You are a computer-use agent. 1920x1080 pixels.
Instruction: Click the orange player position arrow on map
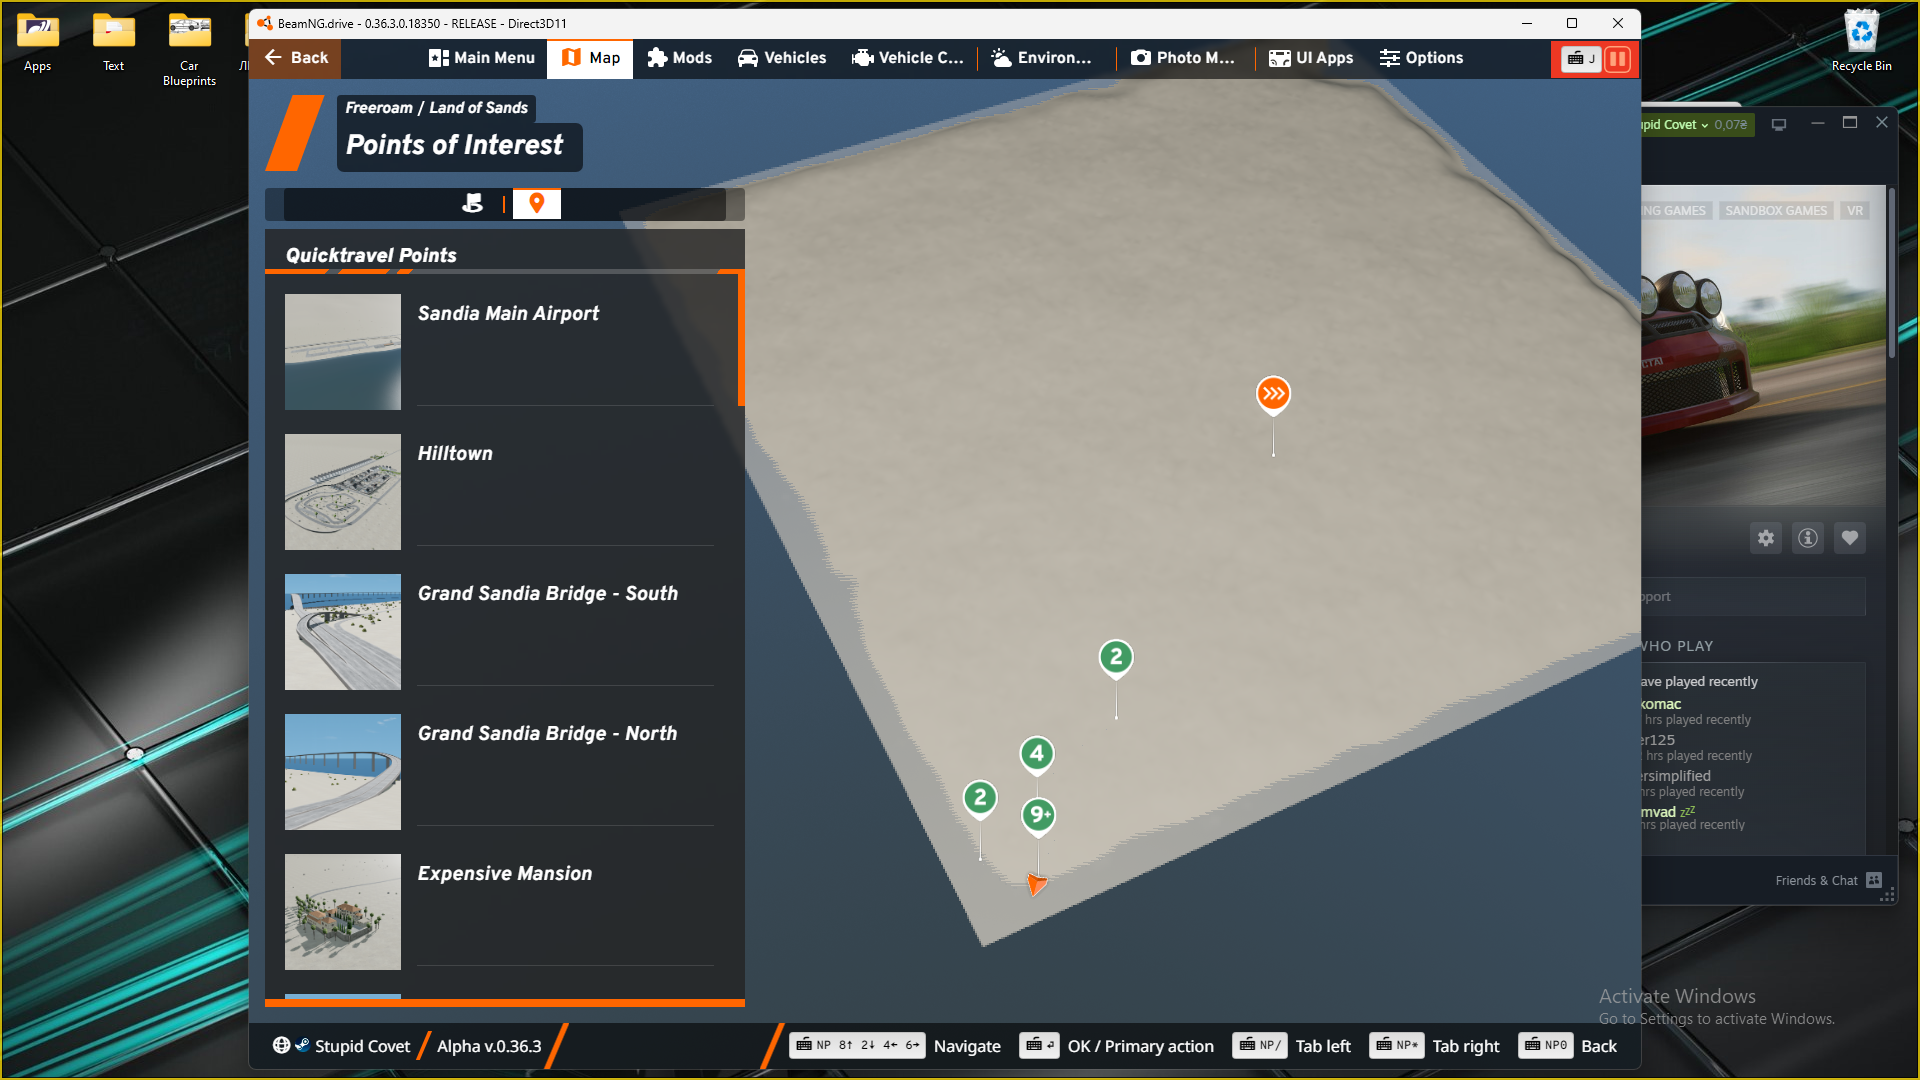click(1036, 884)
